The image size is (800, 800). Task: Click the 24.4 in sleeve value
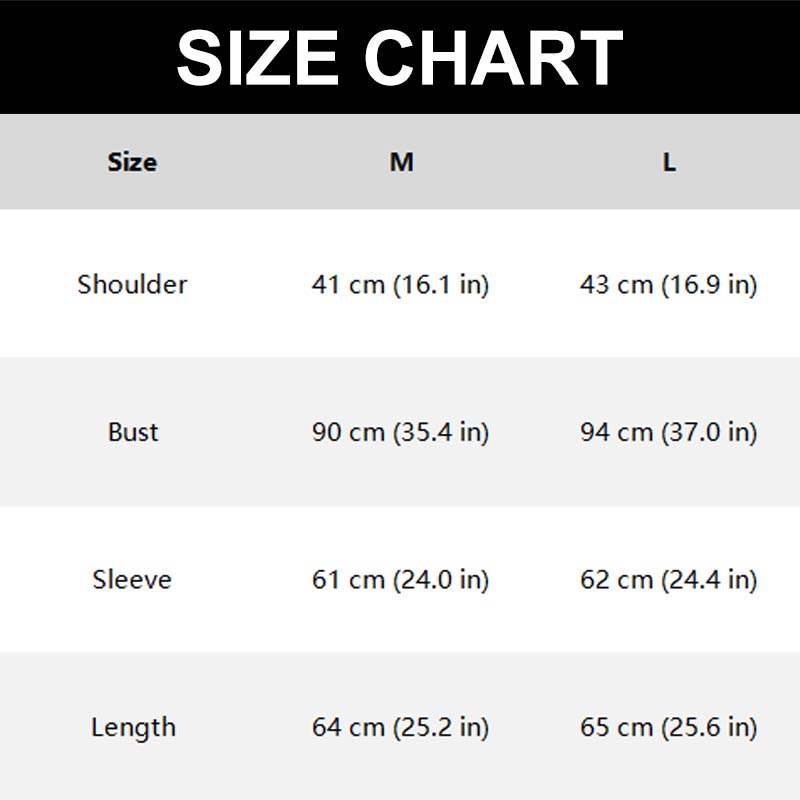pyautogui.click(x=709, y=579)
